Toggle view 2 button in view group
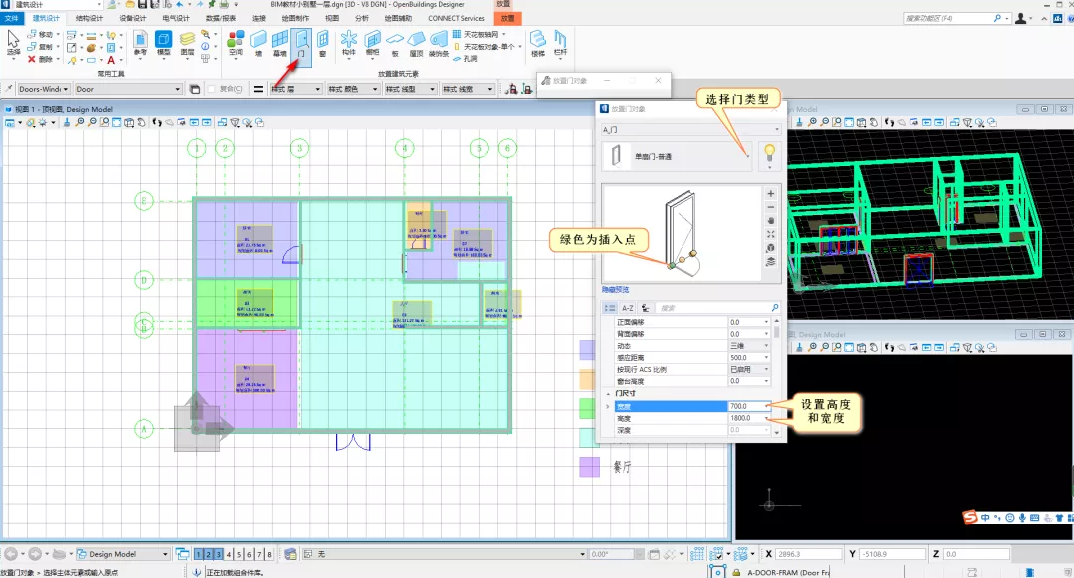 [209, 554]
